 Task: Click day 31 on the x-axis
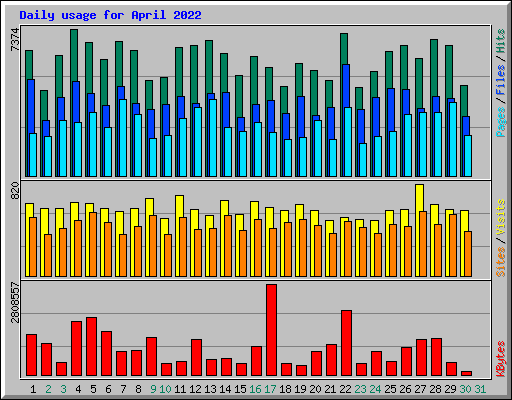pos(480,389)
